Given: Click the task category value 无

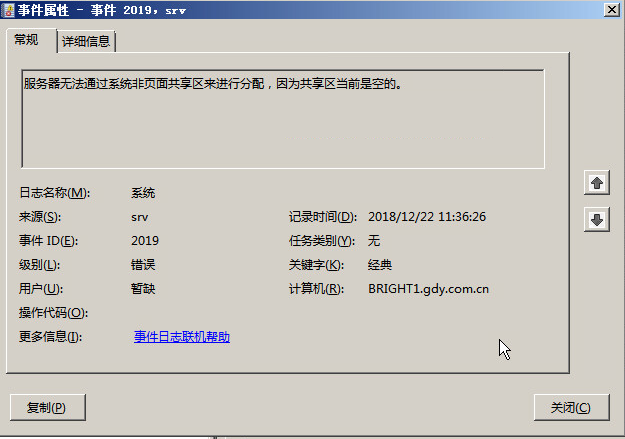Looking at the screenshot, I should click(374, 241).
